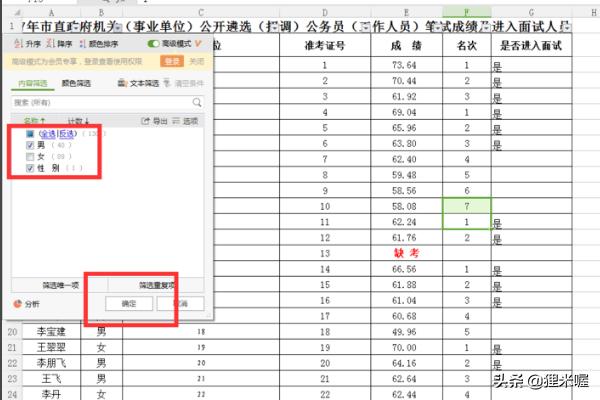Viewport: 600px width, 400px height.
Task: Toggle the select-all checkbox in the filter list
Action: (30, 134)
